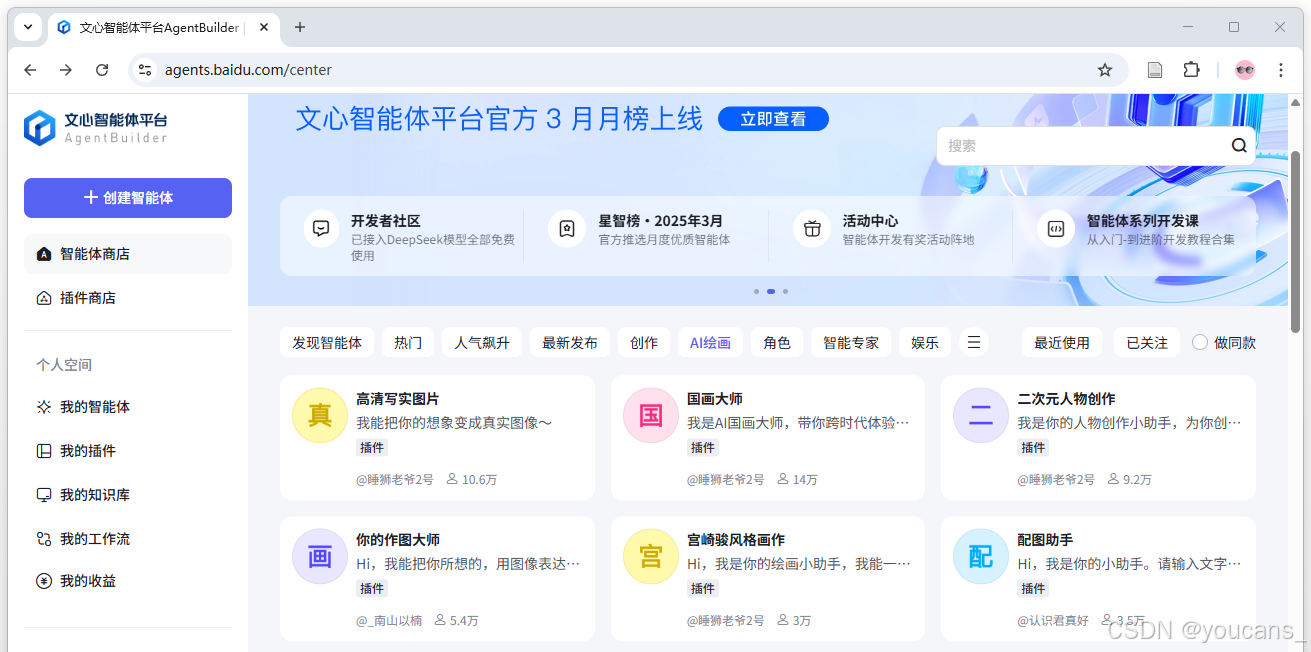Click the site information icon in address bar
Viewport: 1311px width, 652px height.
(145, 70)
